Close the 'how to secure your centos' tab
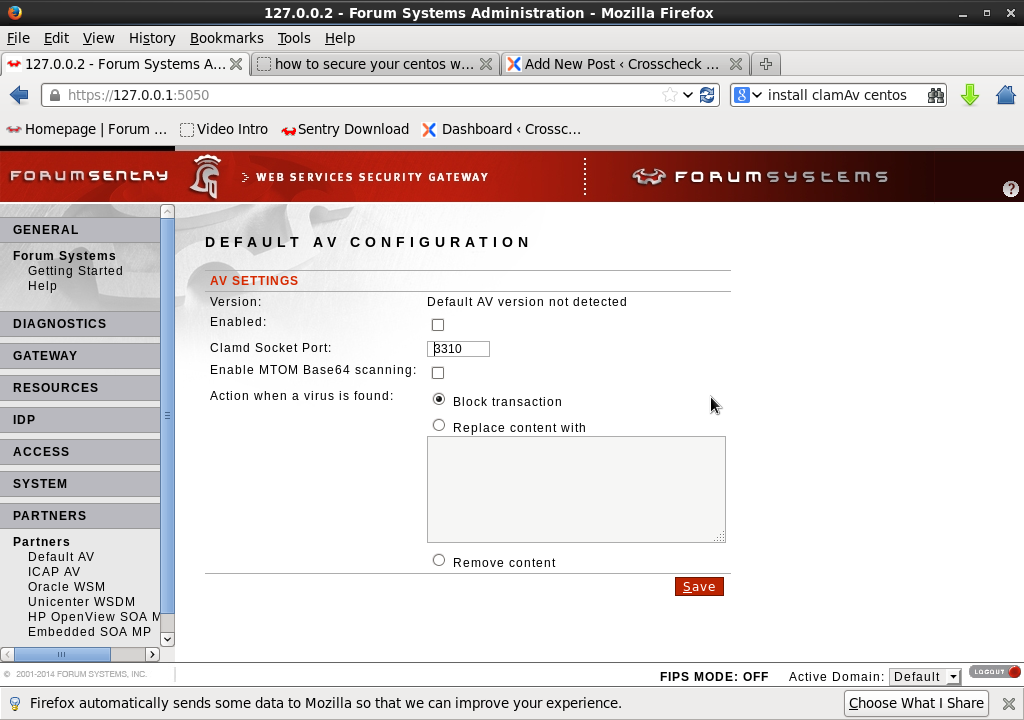The width and height of the screenshot is (1024, 720). pos(486,64)
